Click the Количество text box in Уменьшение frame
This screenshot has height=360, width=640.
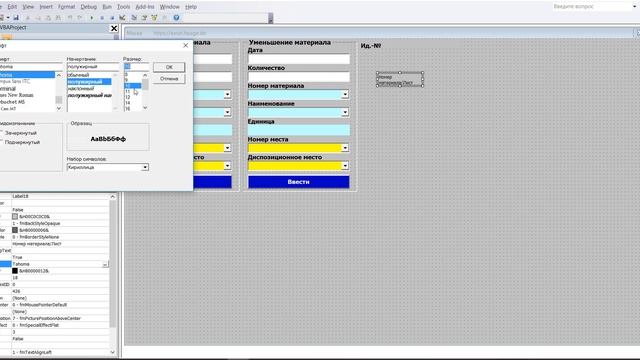tap(298, 77)
